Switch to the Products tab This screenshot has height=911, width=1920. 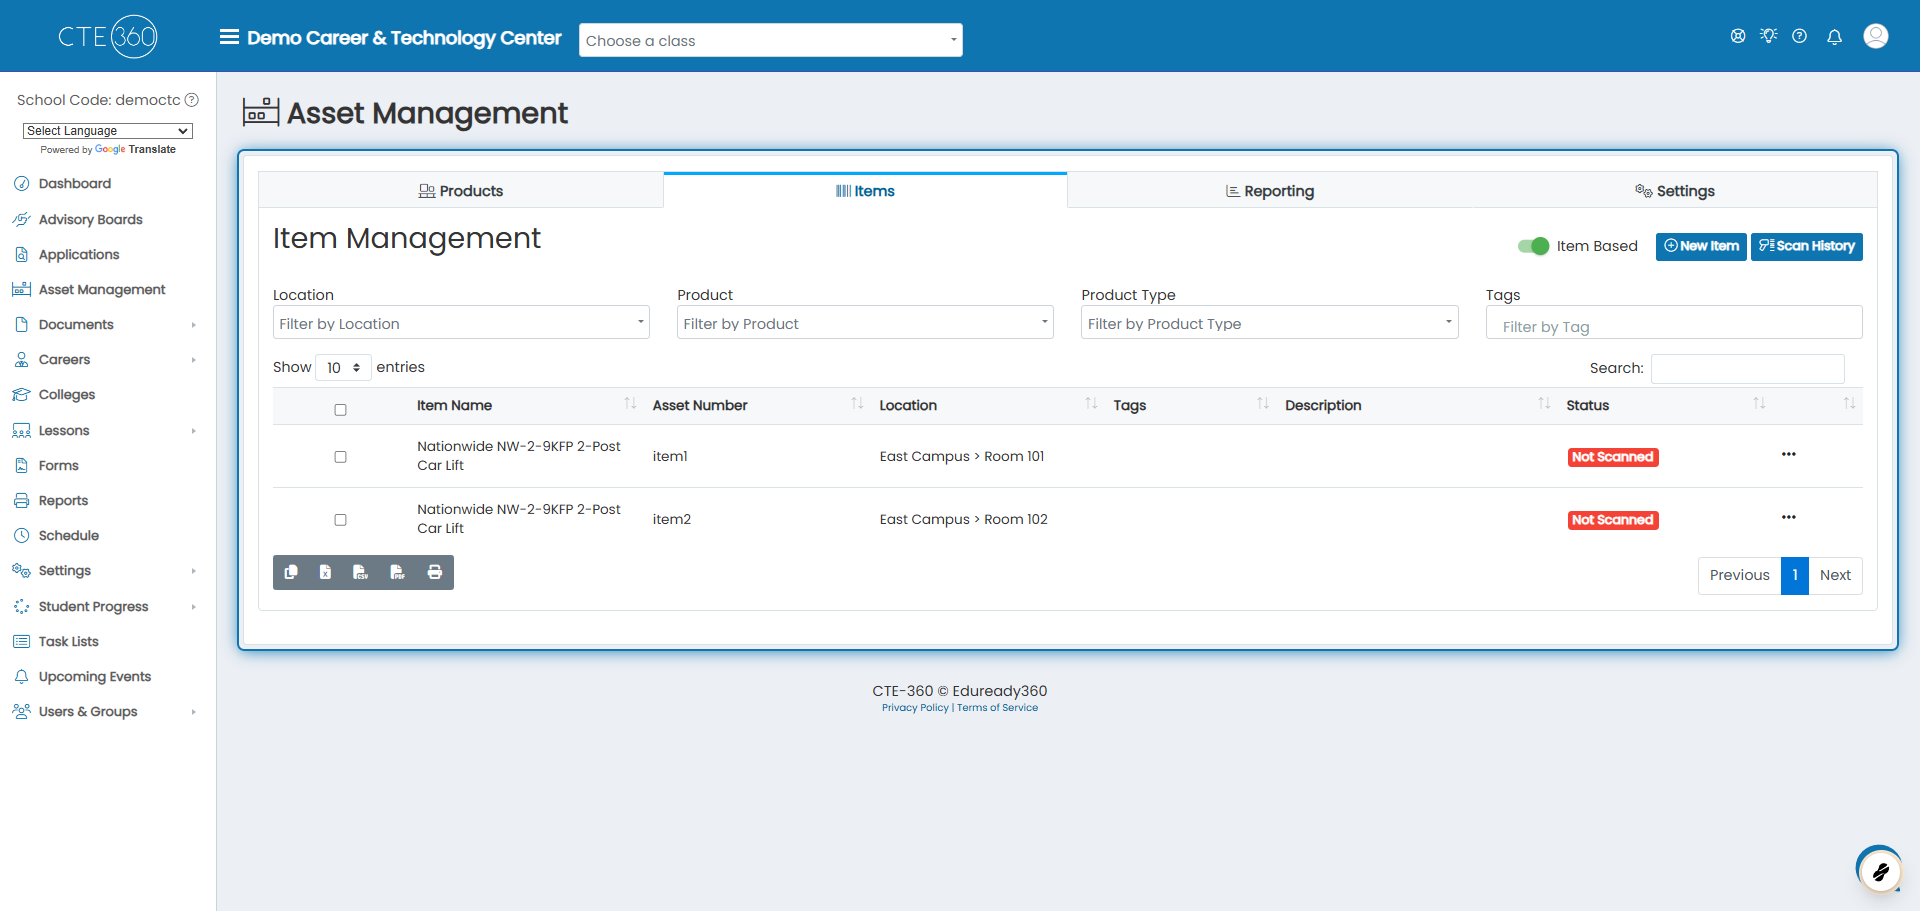pyautogui.click(x=461, y=191)
